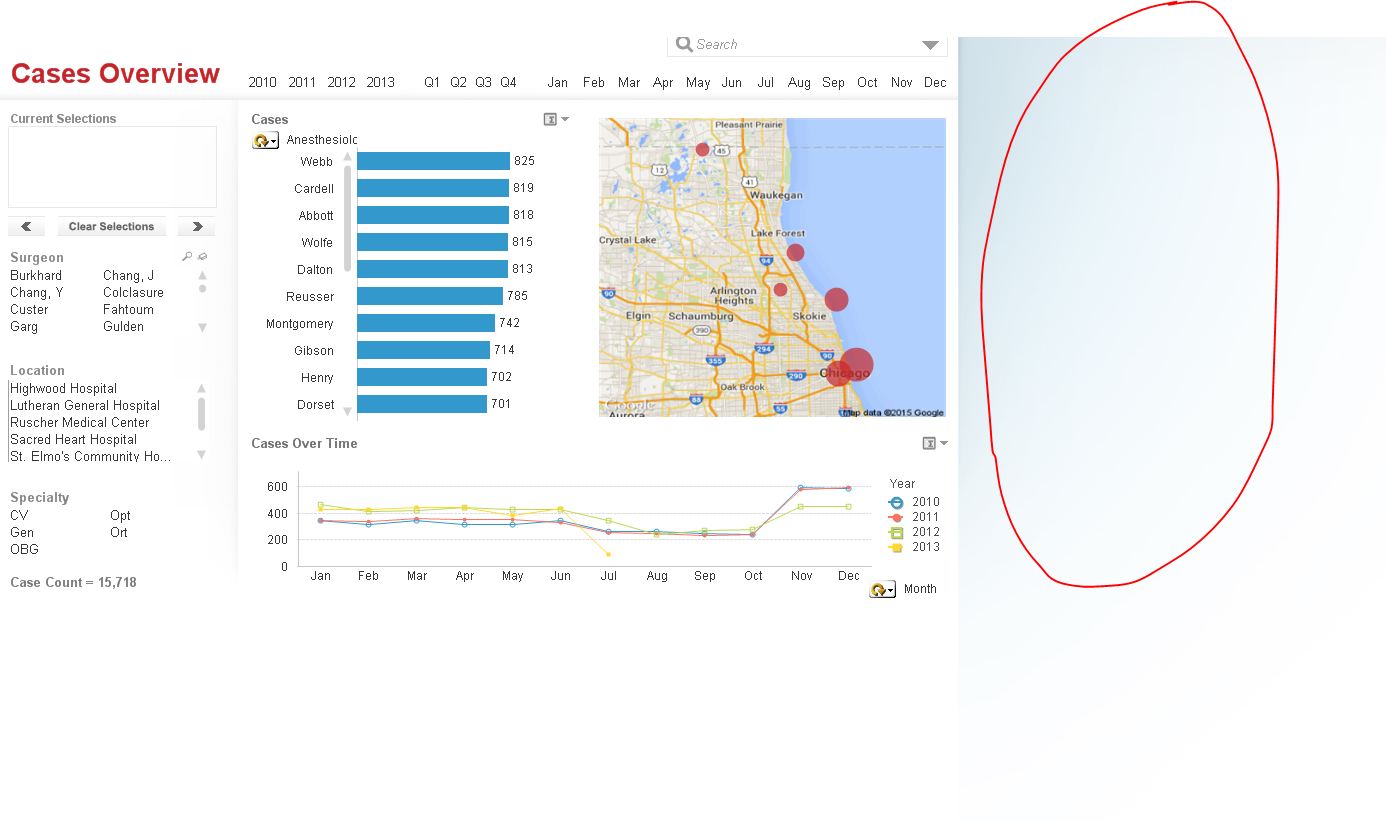Select the Gen specialty
Image resolution: width=1386 pixels, height=821 pixels.
pyautogui.click(x=22, y=532)
